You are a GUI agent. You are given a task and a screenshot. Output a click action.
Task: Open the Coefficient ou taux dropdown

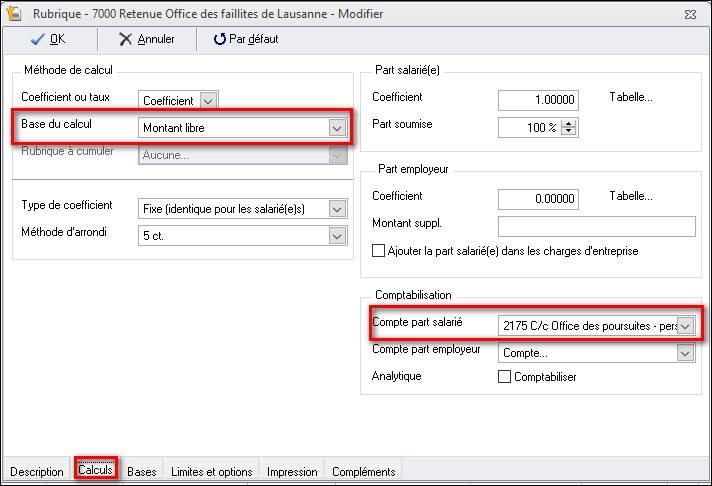[208, 100]
